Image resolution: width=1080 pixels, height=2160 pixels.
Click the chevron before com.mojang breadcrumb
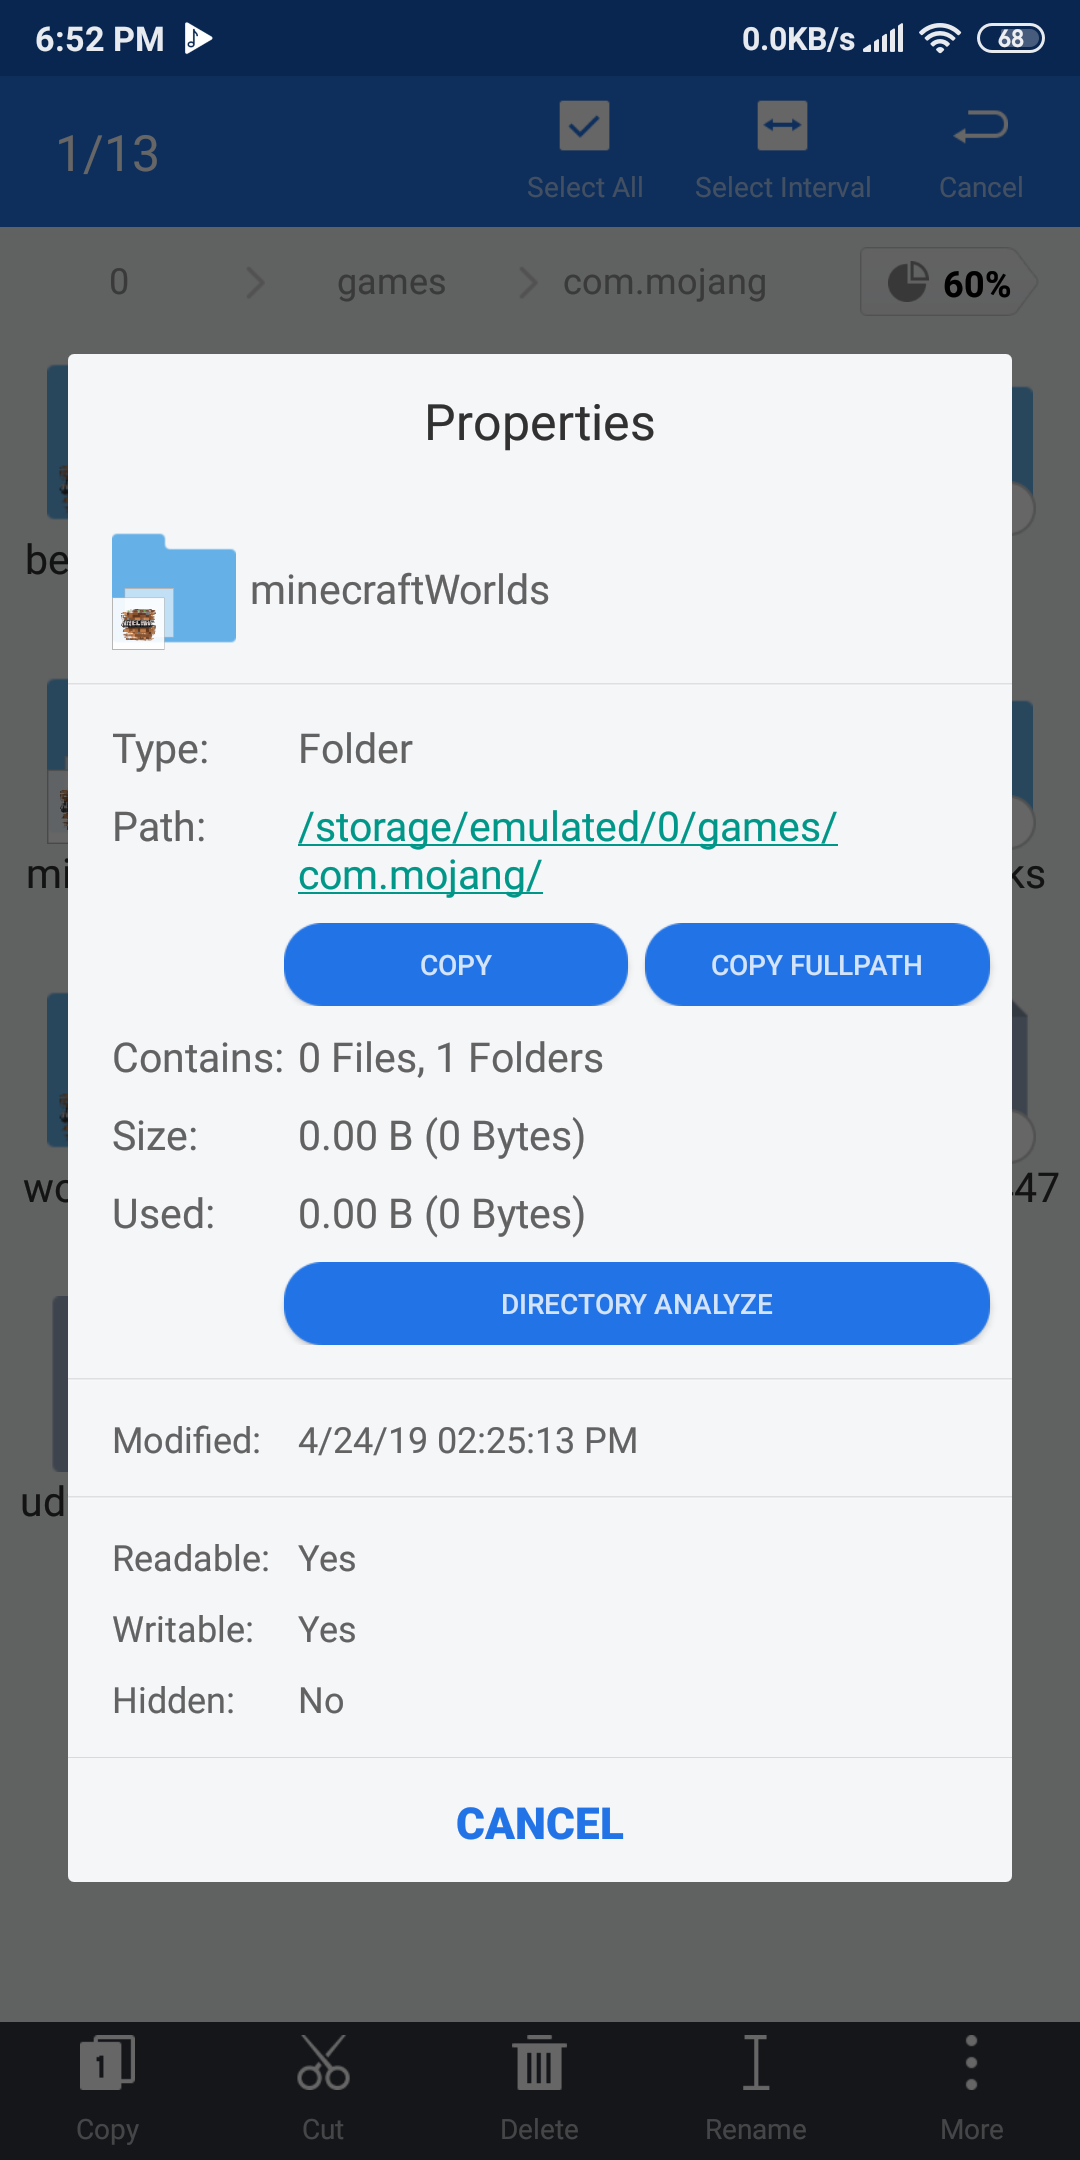(x=528, y=283)
